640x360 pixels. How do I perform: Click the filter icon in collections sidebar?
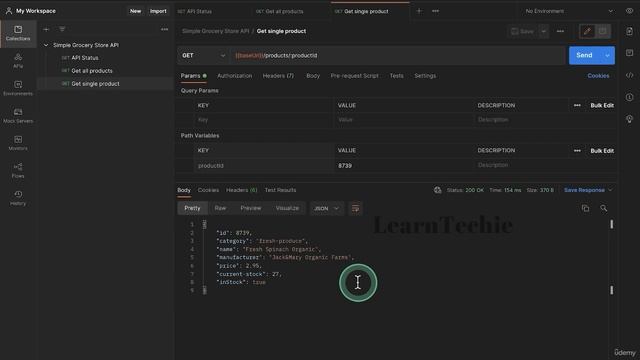pos(62,29)
